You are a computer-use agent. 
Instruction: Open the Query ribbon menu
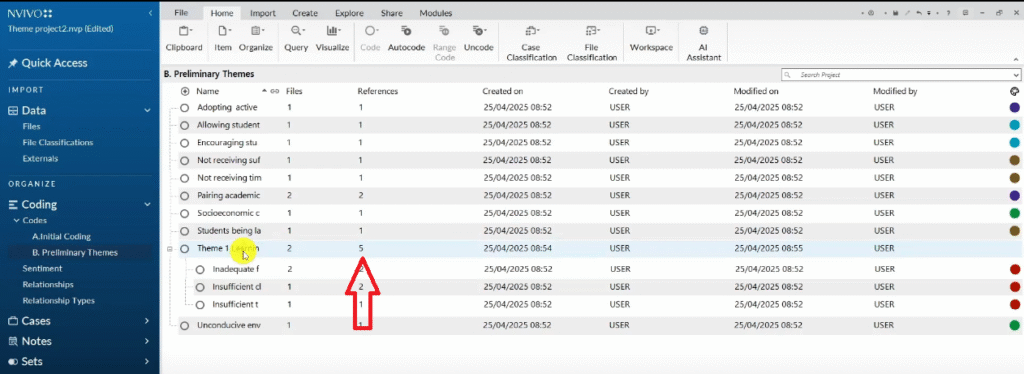tap(296, 39)
